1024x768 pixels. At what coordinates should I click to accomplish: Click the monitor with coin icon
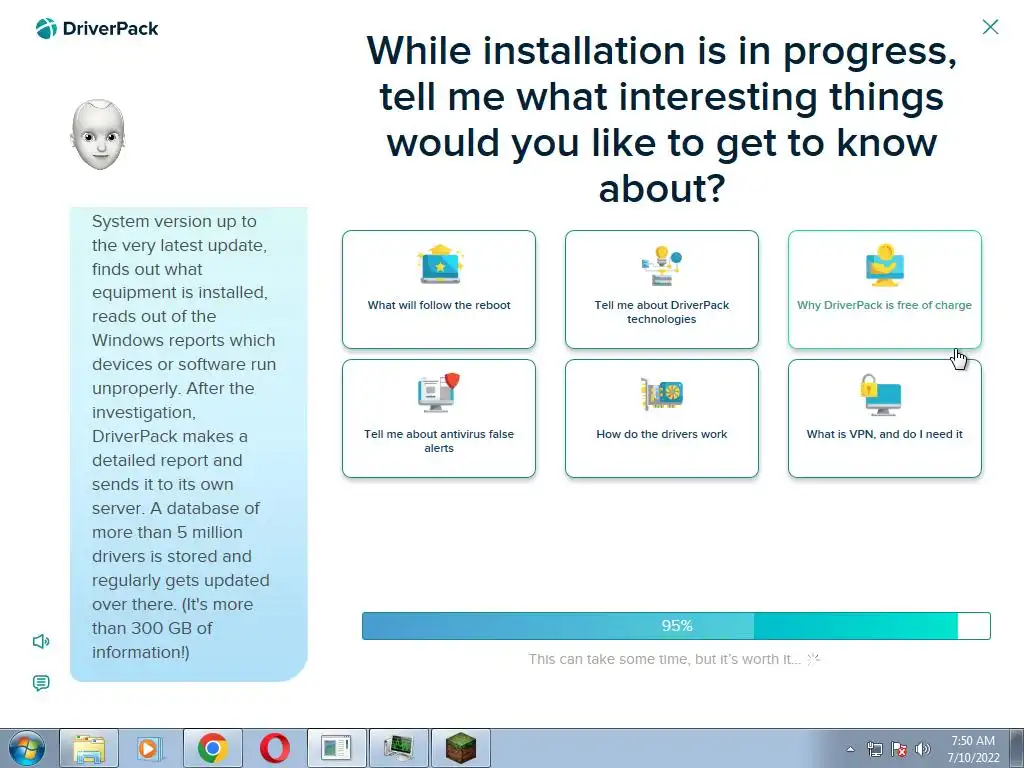[884, 265]
